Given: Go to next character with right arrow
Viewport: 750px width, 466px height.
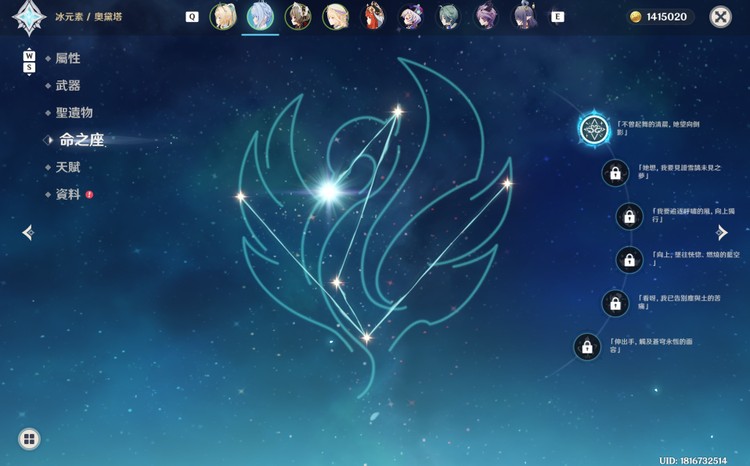Looking at the screenshot, I should click(721, 233).
